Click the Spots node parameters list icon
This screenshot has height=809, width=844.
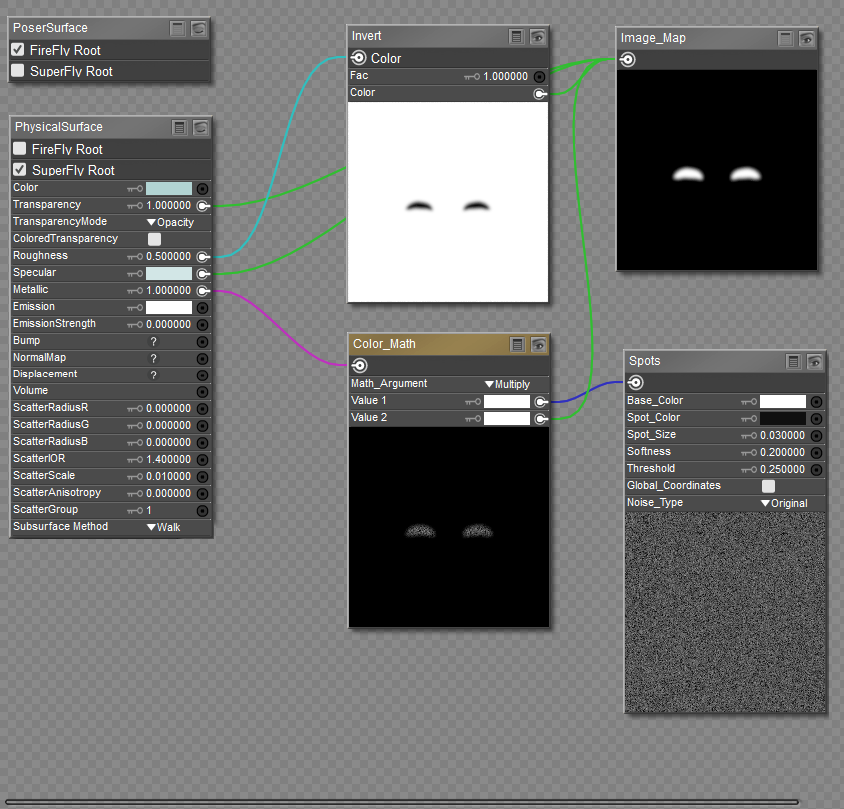tap(795, 361)
